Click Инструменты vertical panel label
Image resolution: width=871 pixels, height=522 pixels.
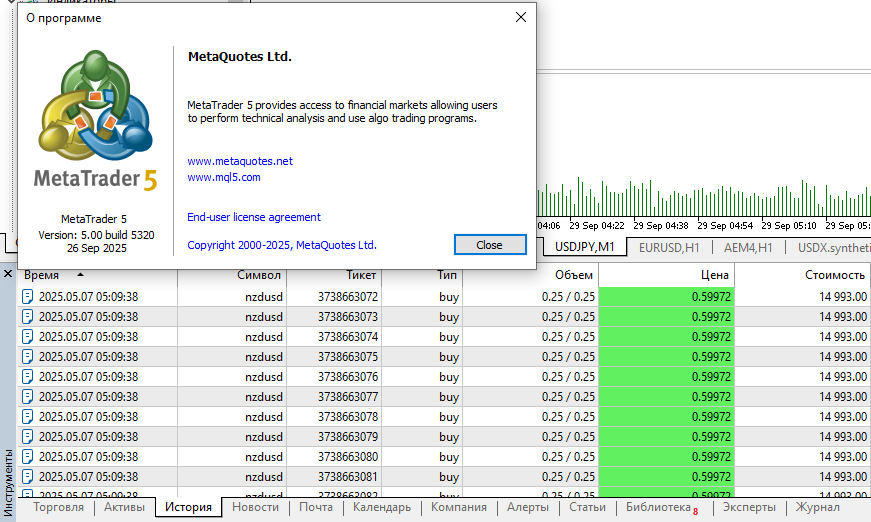coord(8,482)
